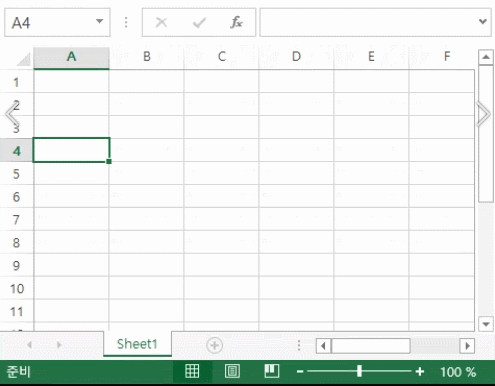Click the vertical scrollbar thumb
This screenshot has width=495, height=386.
[x=486, y=134]
